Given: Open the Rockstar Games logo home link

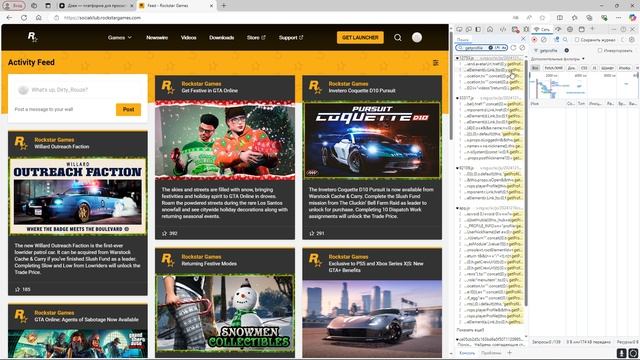Looking at the screenshot, I should coord(32,37).
